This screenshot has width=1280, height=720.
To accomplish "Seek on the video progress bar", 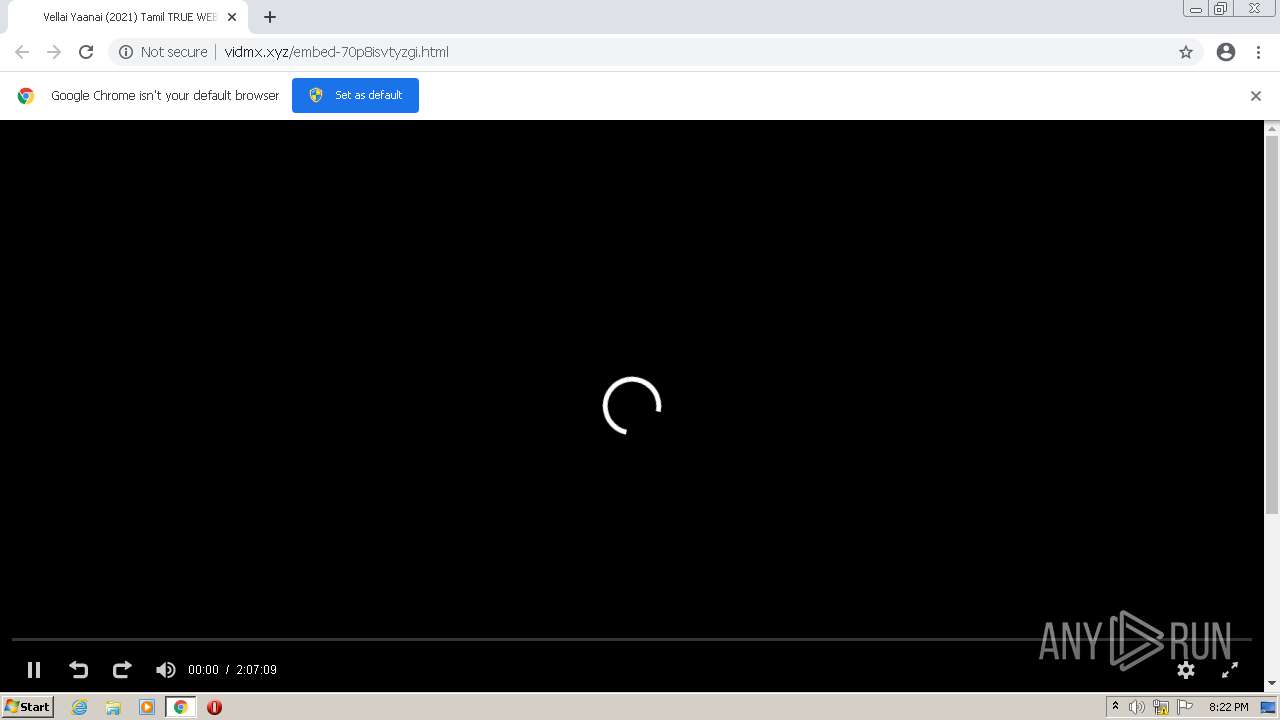I will tap(632, 639).
